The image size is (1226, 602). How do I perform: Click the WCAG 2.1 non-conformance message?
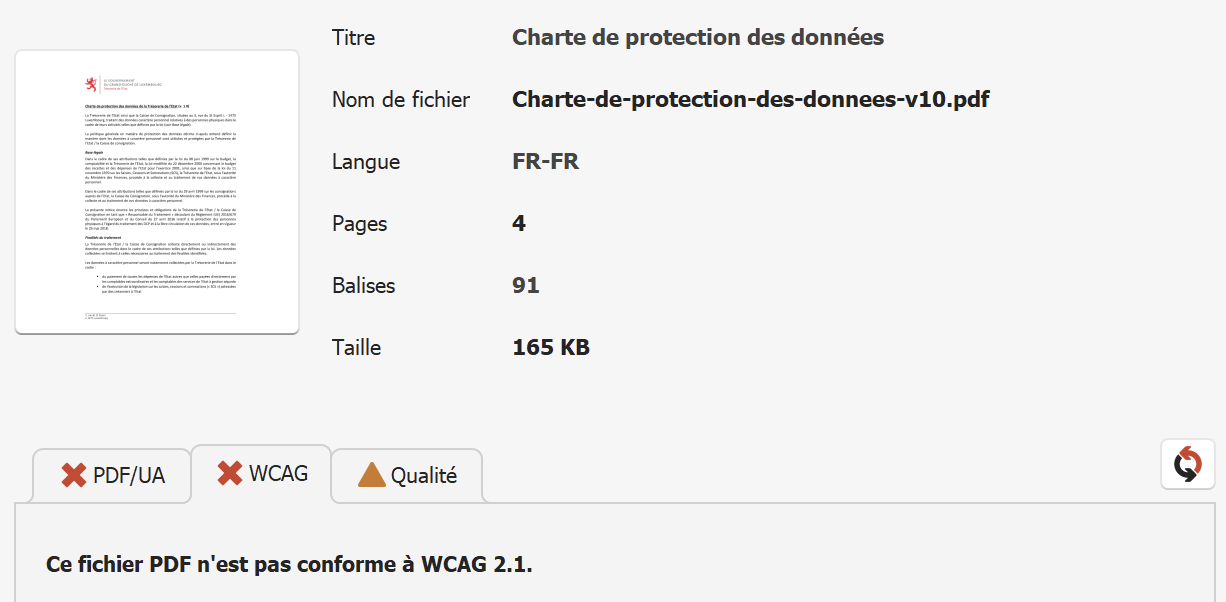click(290, 564)
